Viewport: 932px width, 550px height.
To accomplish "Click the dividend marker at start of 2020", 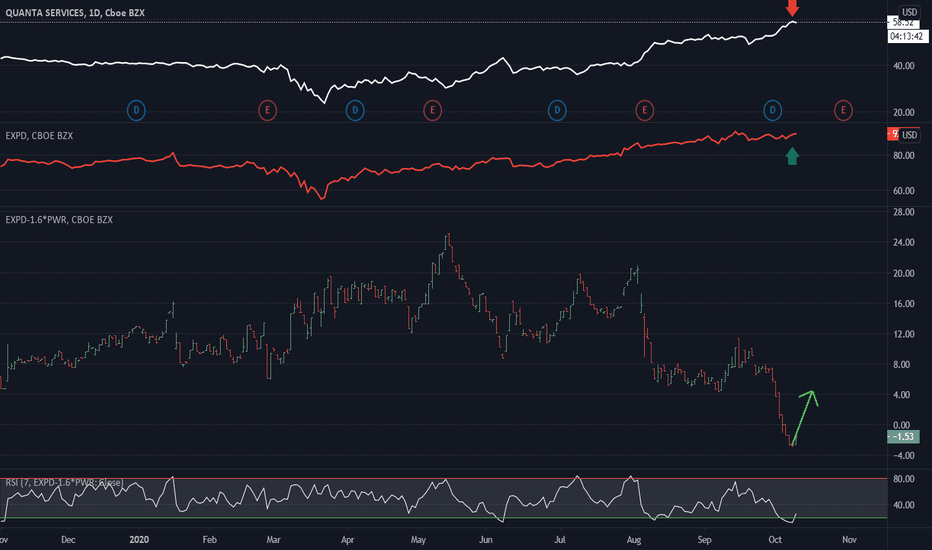I will (136, 110).
